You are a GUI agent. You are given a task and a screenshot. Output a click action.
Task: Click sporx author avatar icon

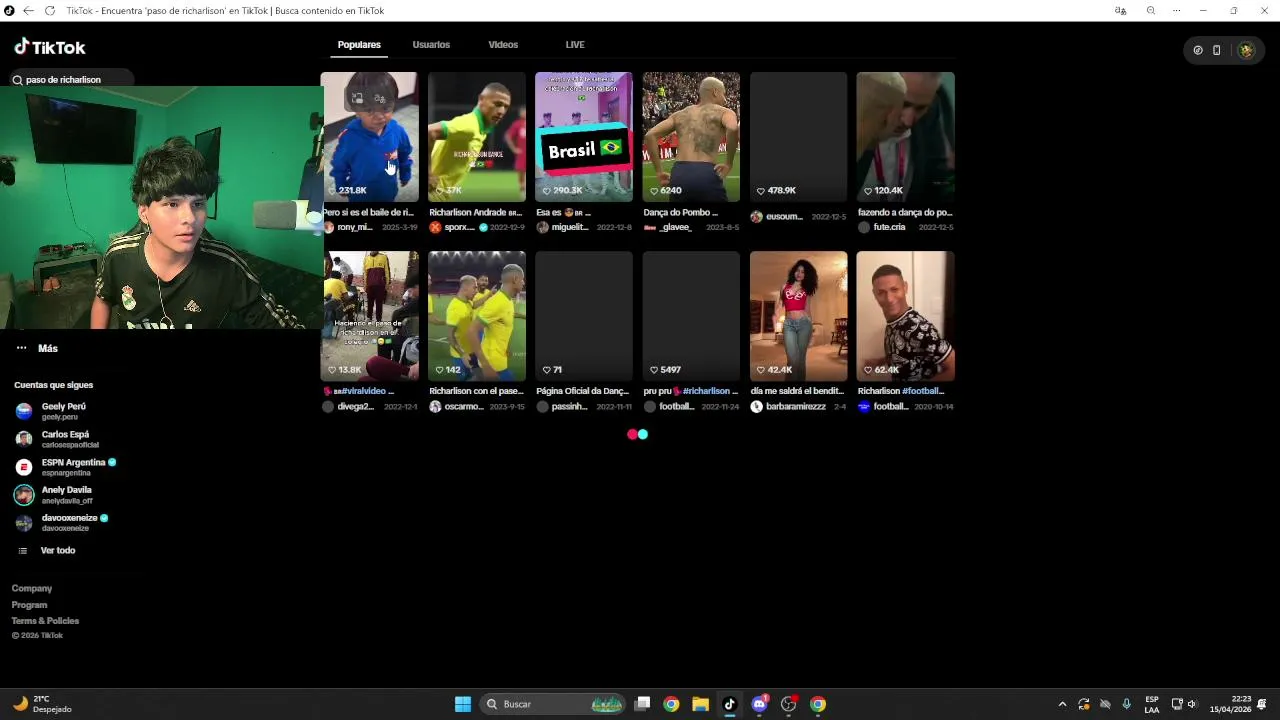point(435,227)
